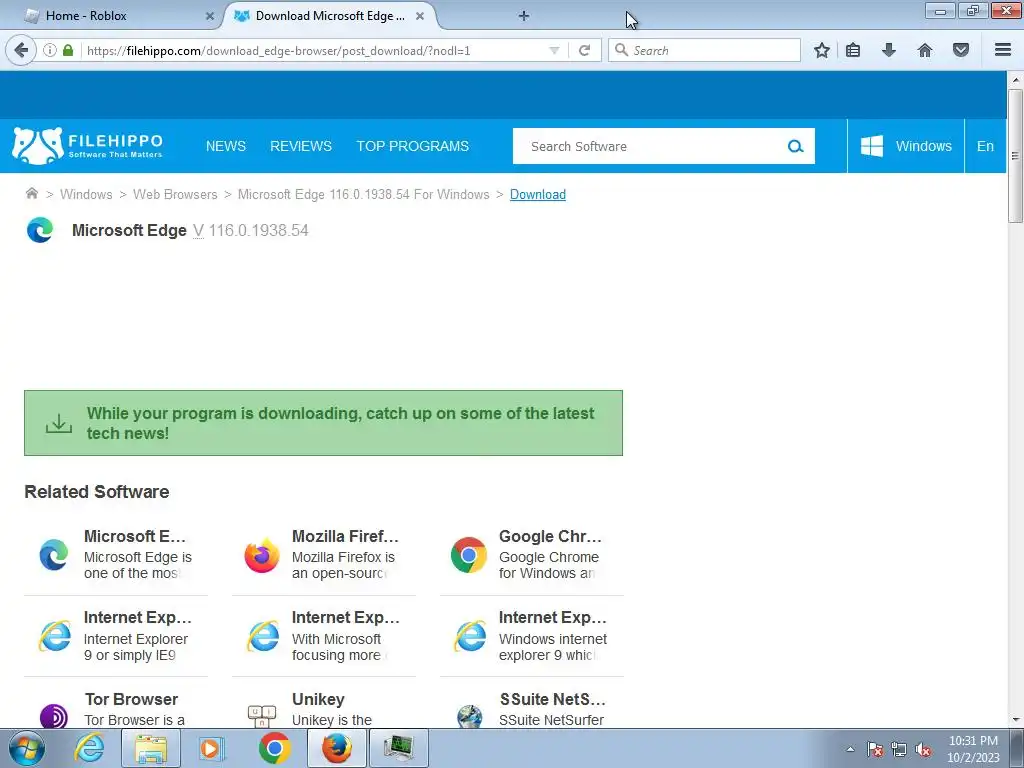Open a new tab with the plus button
The image size is (1024, 768).
click(x=524, y=16)
